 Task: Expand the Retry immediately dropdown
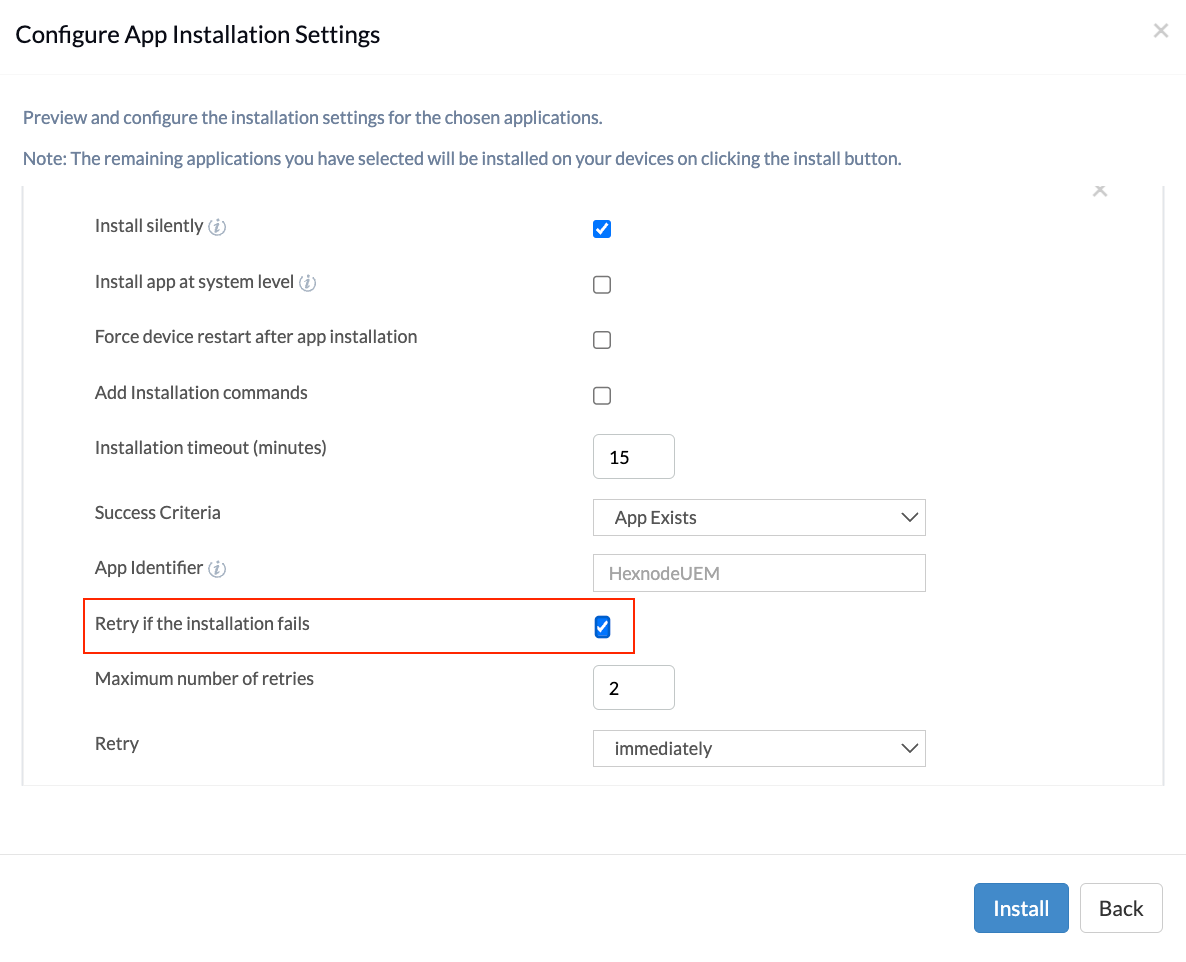759,749
